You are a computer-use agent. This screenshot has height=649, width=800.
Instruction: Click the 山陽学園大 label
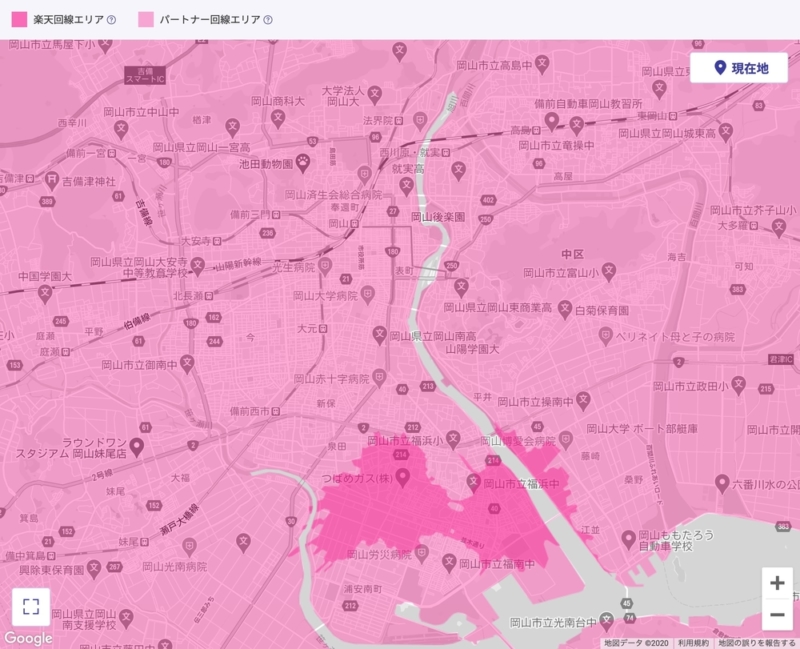coord(472,350)
